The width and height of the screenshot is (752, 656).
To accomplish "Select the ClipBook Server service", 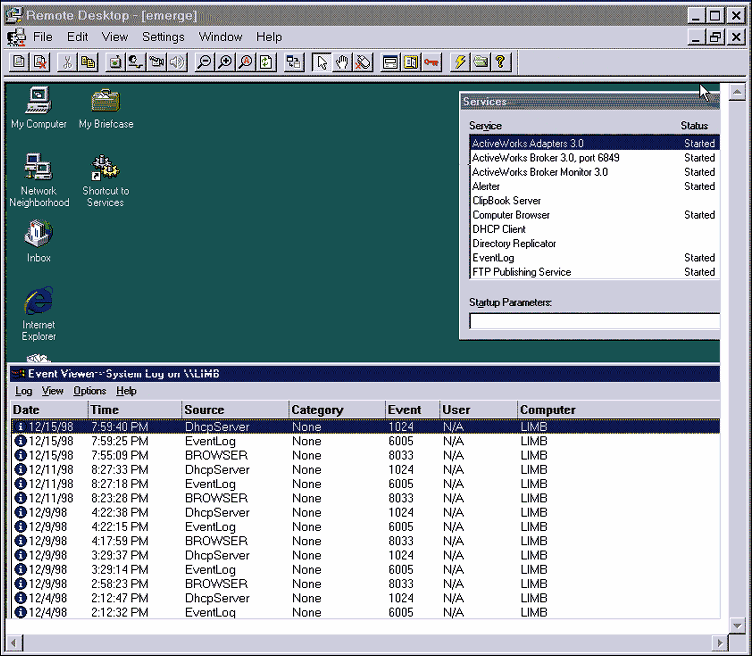I will 595,200.
